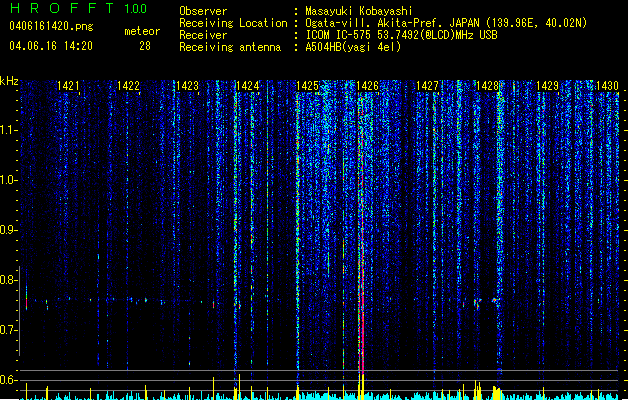Click the 1429 time marker
This screenshot has height=400, width=629.
(547, 86)
